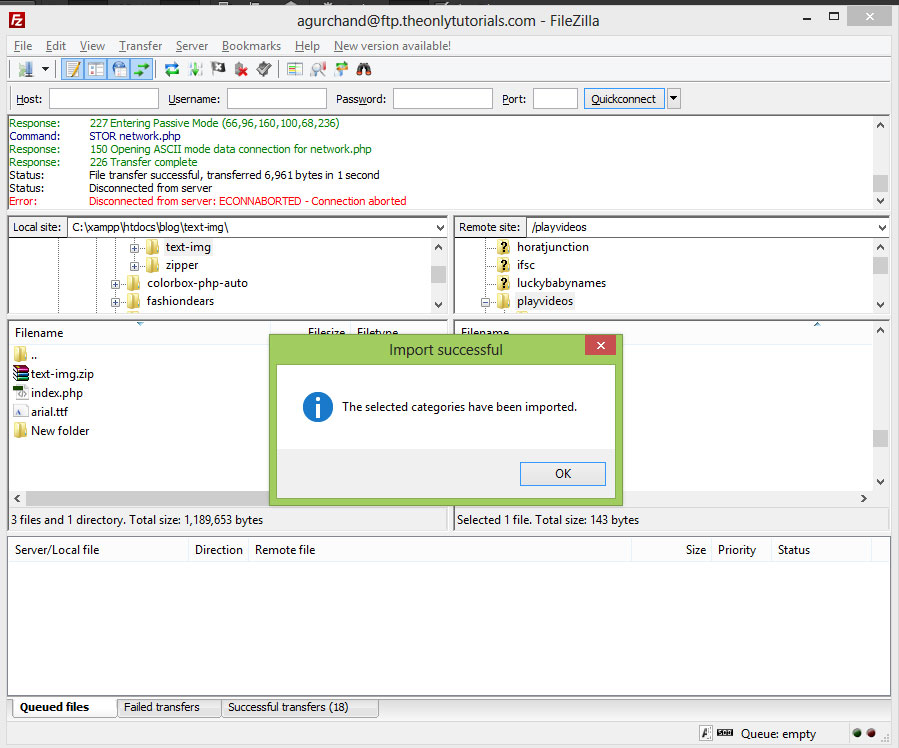This screenshot has width=899, height=748.
Task: Open the Local site path dropdown
Action: coord(440,228)
